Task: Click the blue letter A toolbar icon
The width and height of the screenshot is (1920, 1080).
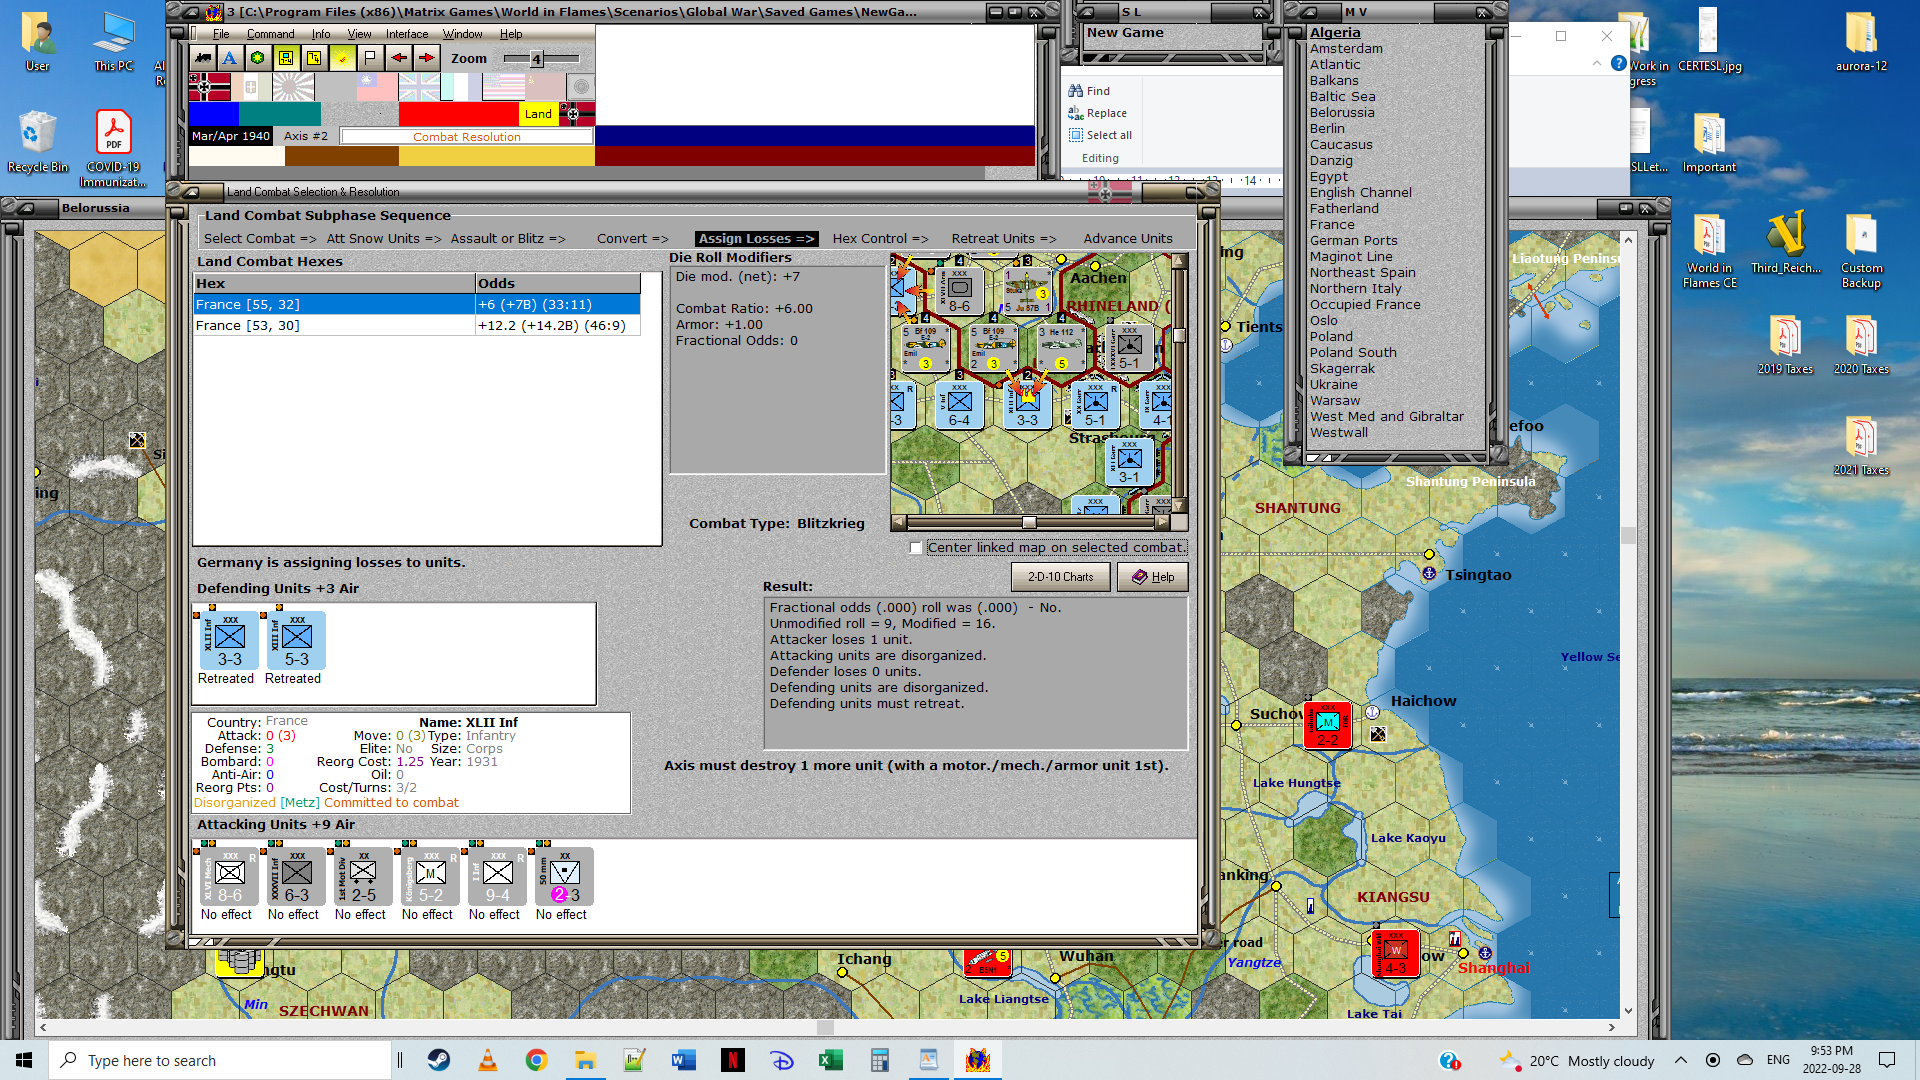Action: click(230, 58)
